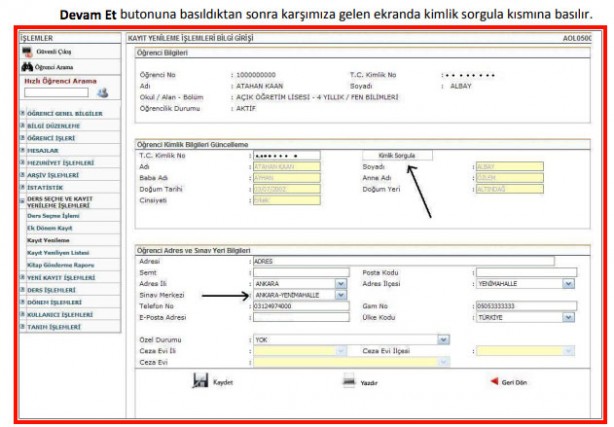The image size is (614, 427).
Task: Click the Geri Dön link
Action: pyautogui.click(x=514, y=382)
